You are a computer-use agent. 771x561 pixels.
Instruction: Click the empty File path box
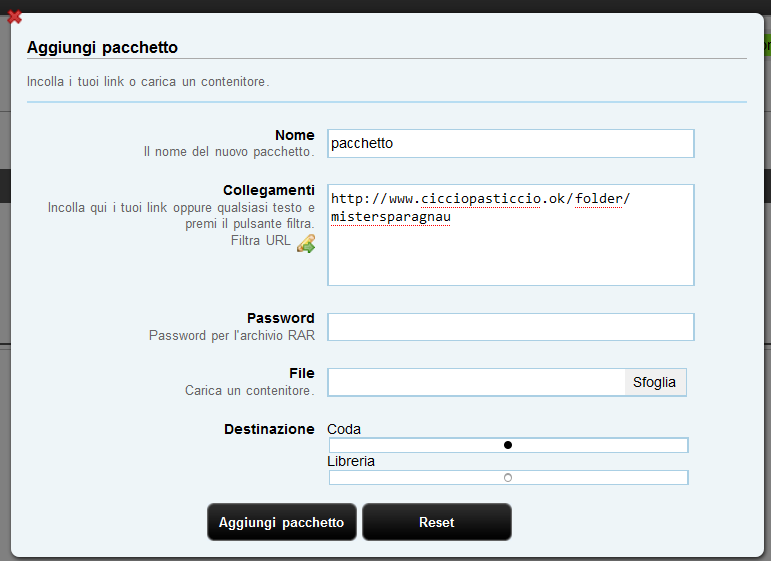point(476,382)
